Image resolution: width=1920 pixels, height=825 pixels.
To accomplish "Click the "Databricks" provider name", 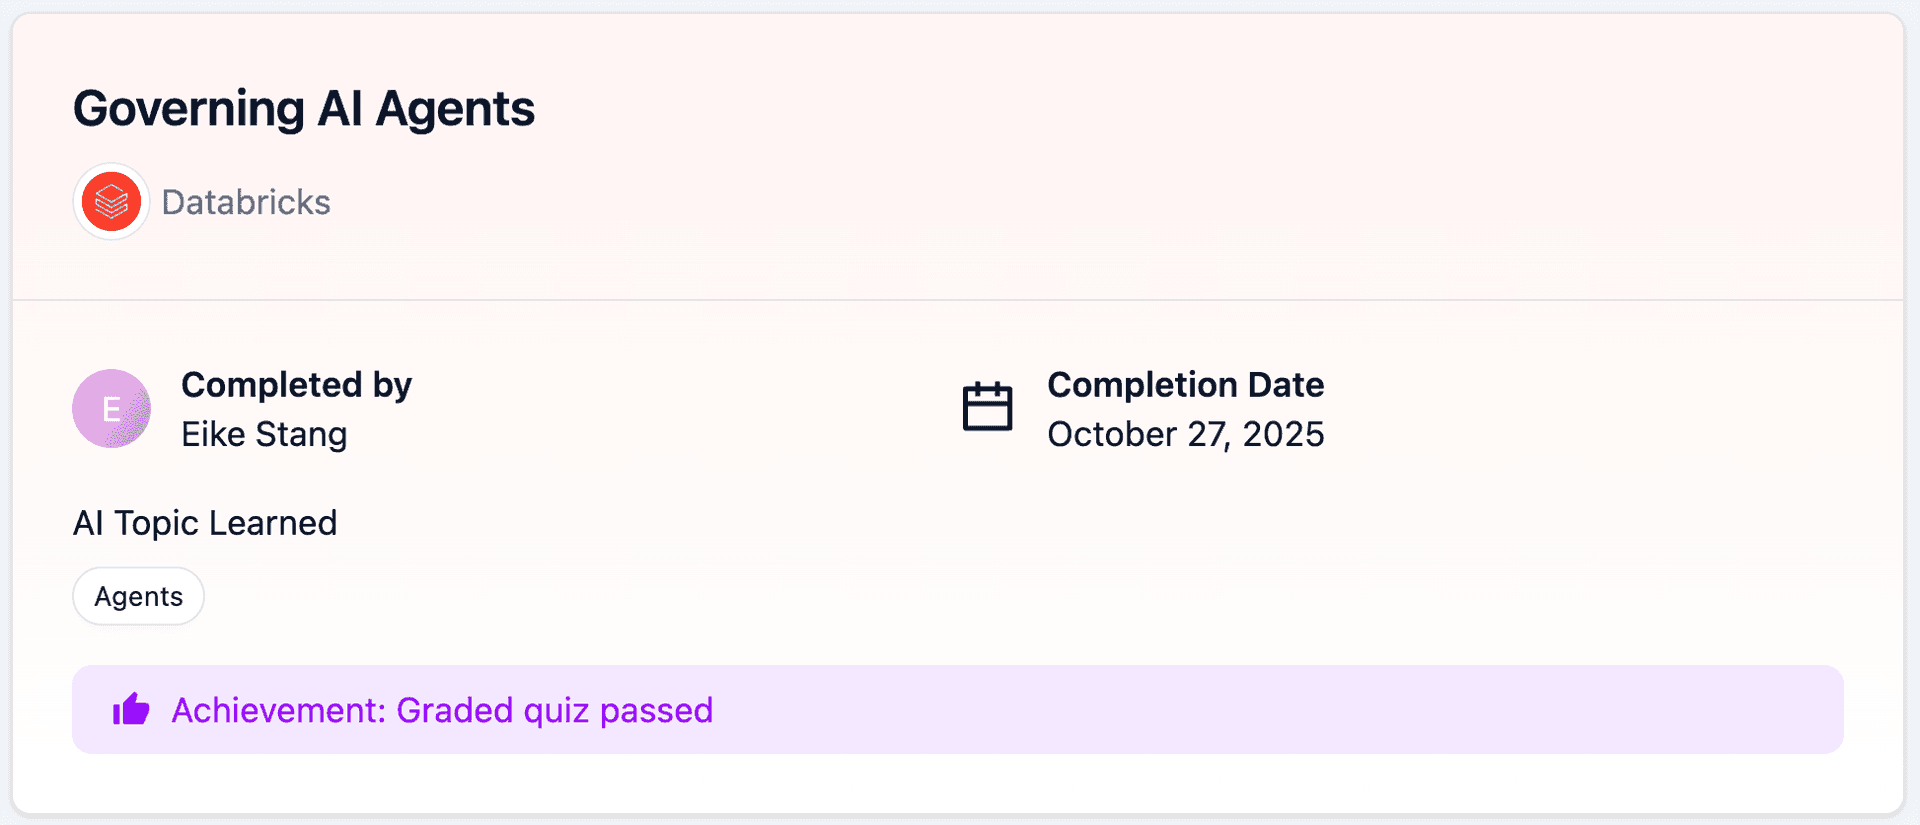I will (x=246, y=202).
